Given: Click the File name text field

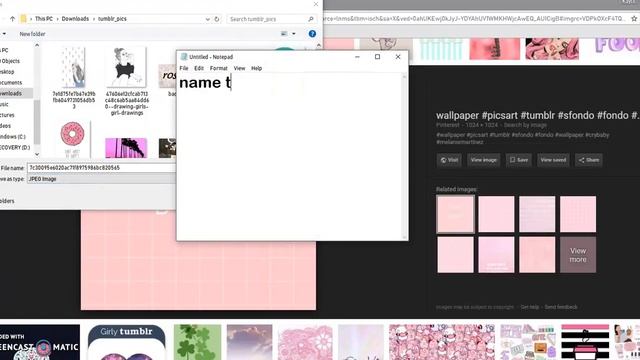Looking at the screenshot, I should pos(101,168).
